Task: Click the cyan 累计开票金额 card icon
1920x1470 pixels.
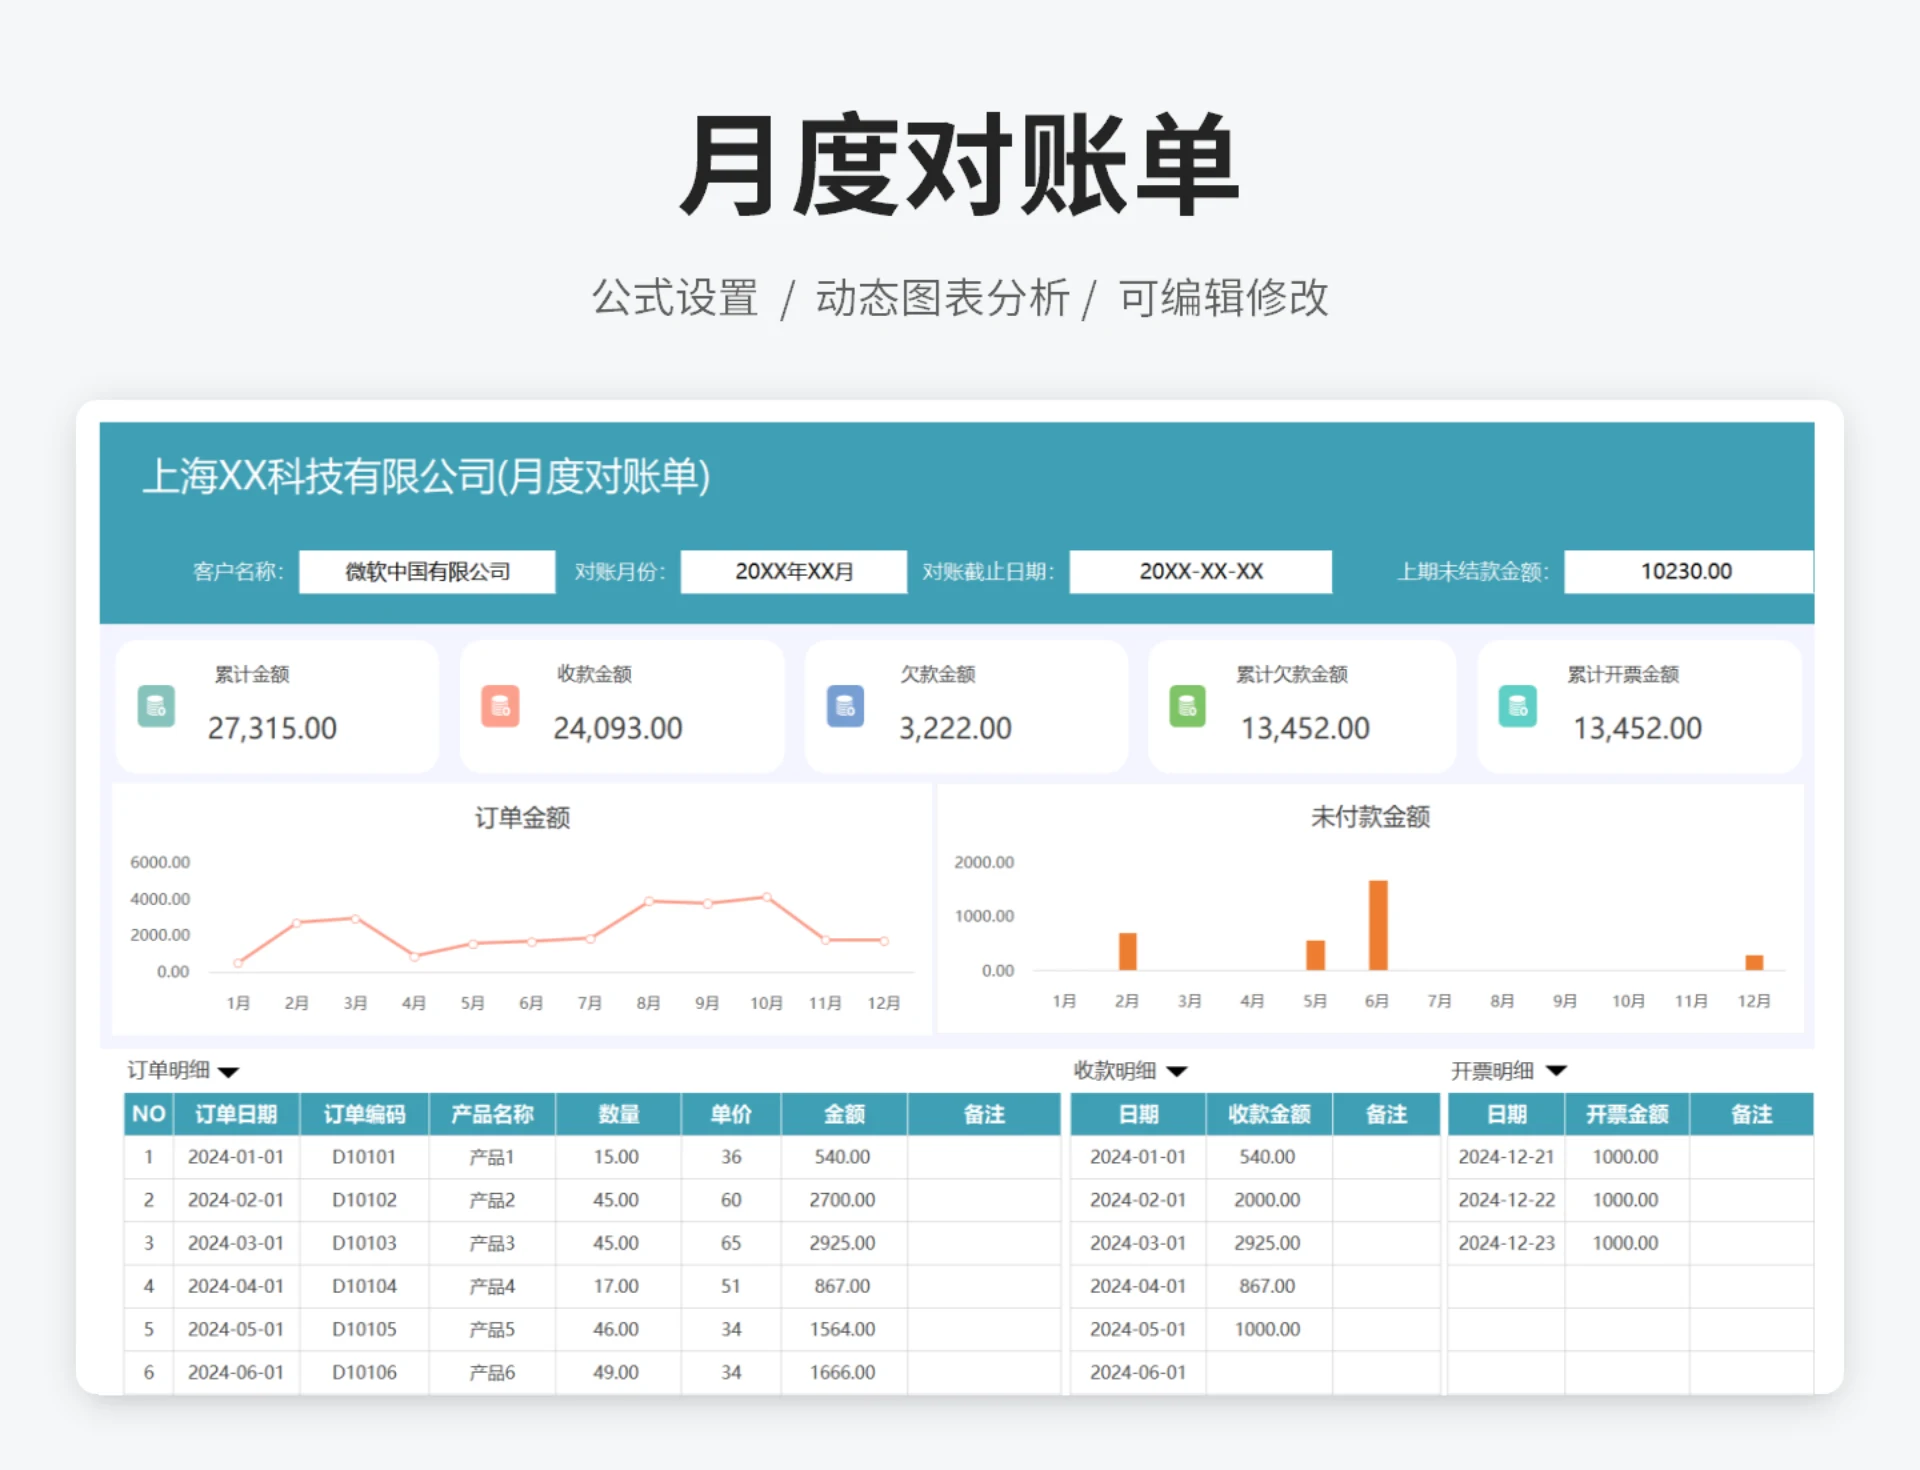Action: point(1517,707)
